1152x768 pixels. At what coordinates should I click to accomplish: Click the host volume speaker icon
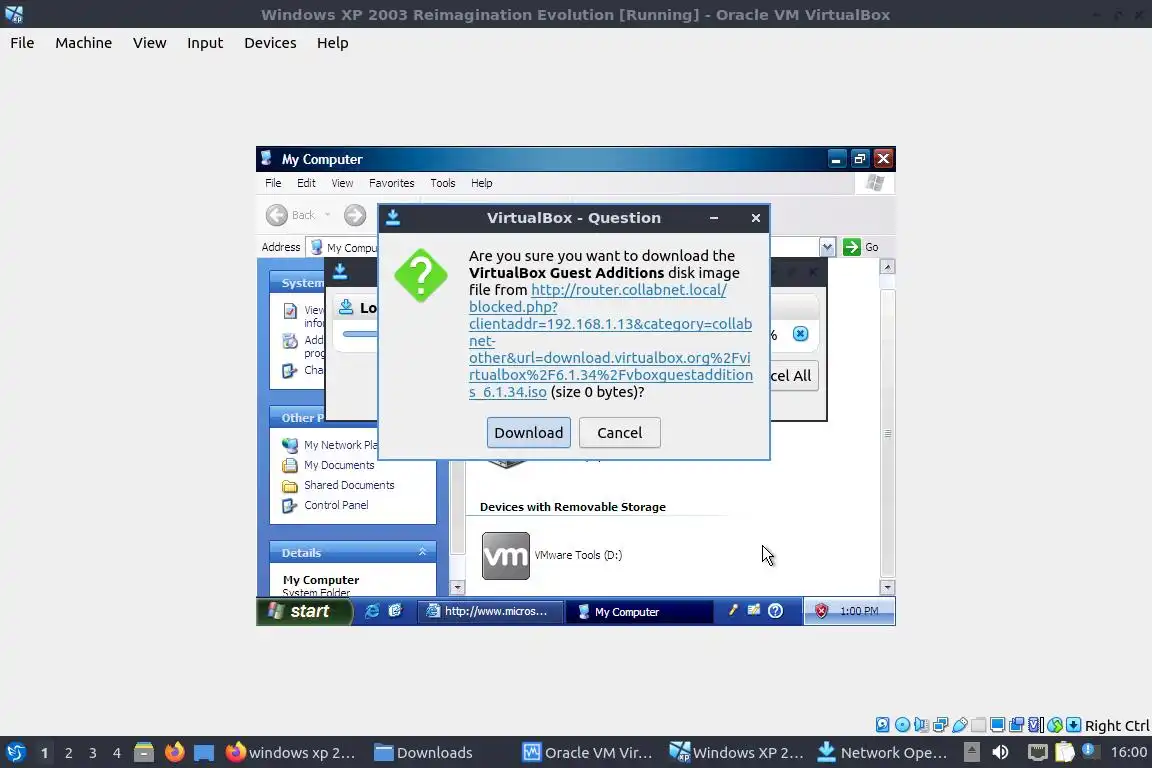tap(1000, 752)
